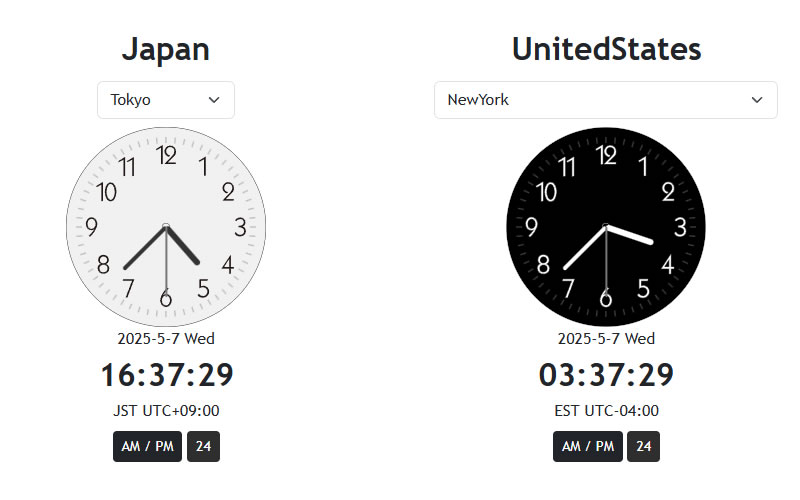
Task: Set UnitedStates clock to 24 hour format
Action: coord(643,446)
